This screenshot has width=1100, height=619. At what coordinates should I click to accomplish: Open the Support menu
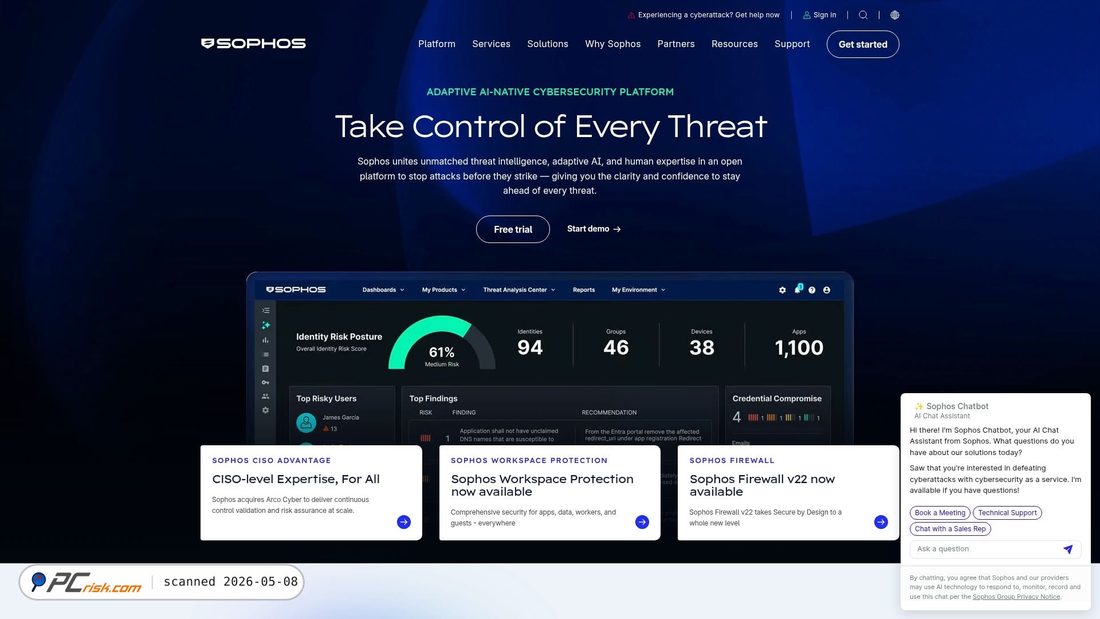[x=792, y=44]
